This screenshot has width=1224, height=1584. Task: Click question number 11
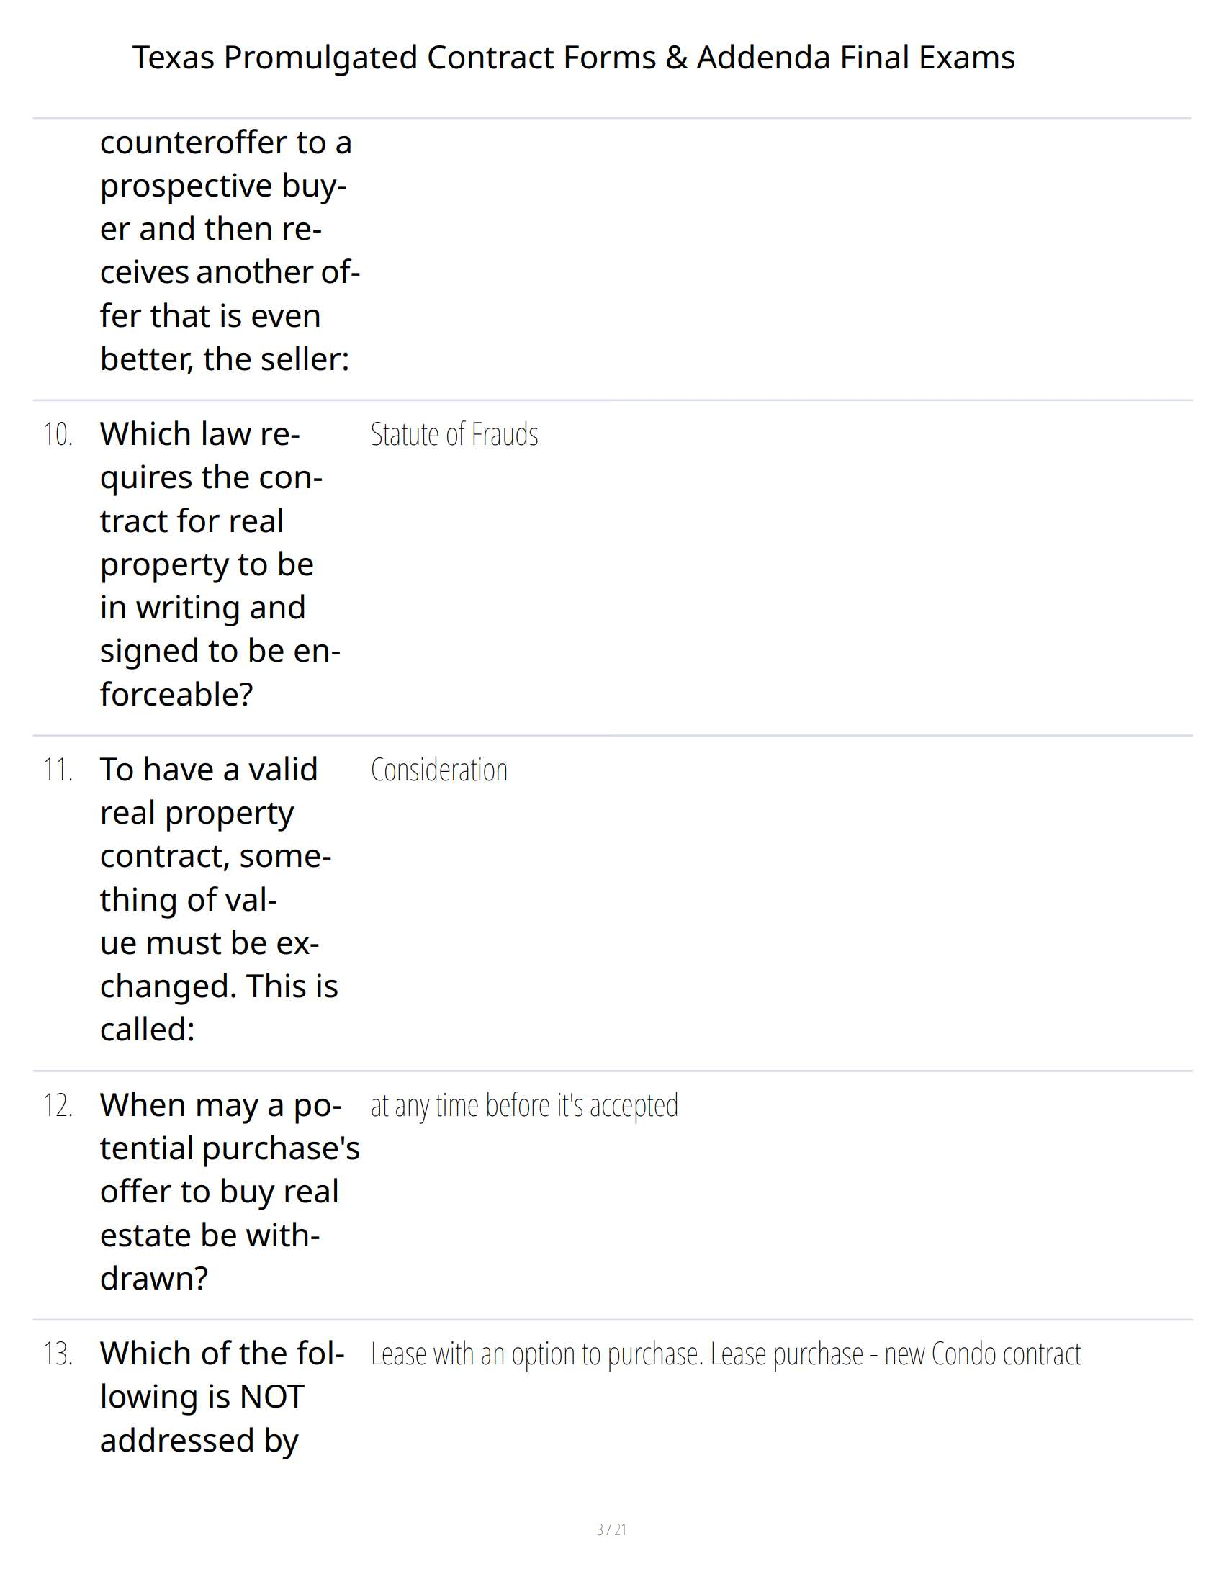[x=58, y=770]
